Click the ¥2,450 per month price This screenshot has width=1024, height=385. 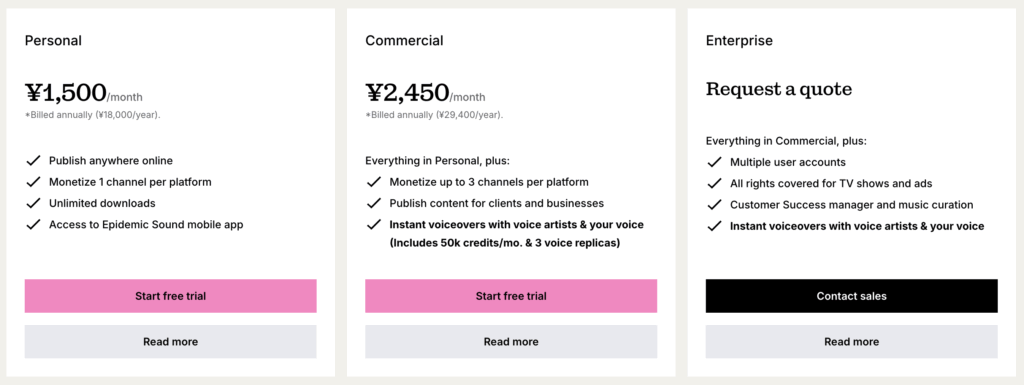coord(425,93)
